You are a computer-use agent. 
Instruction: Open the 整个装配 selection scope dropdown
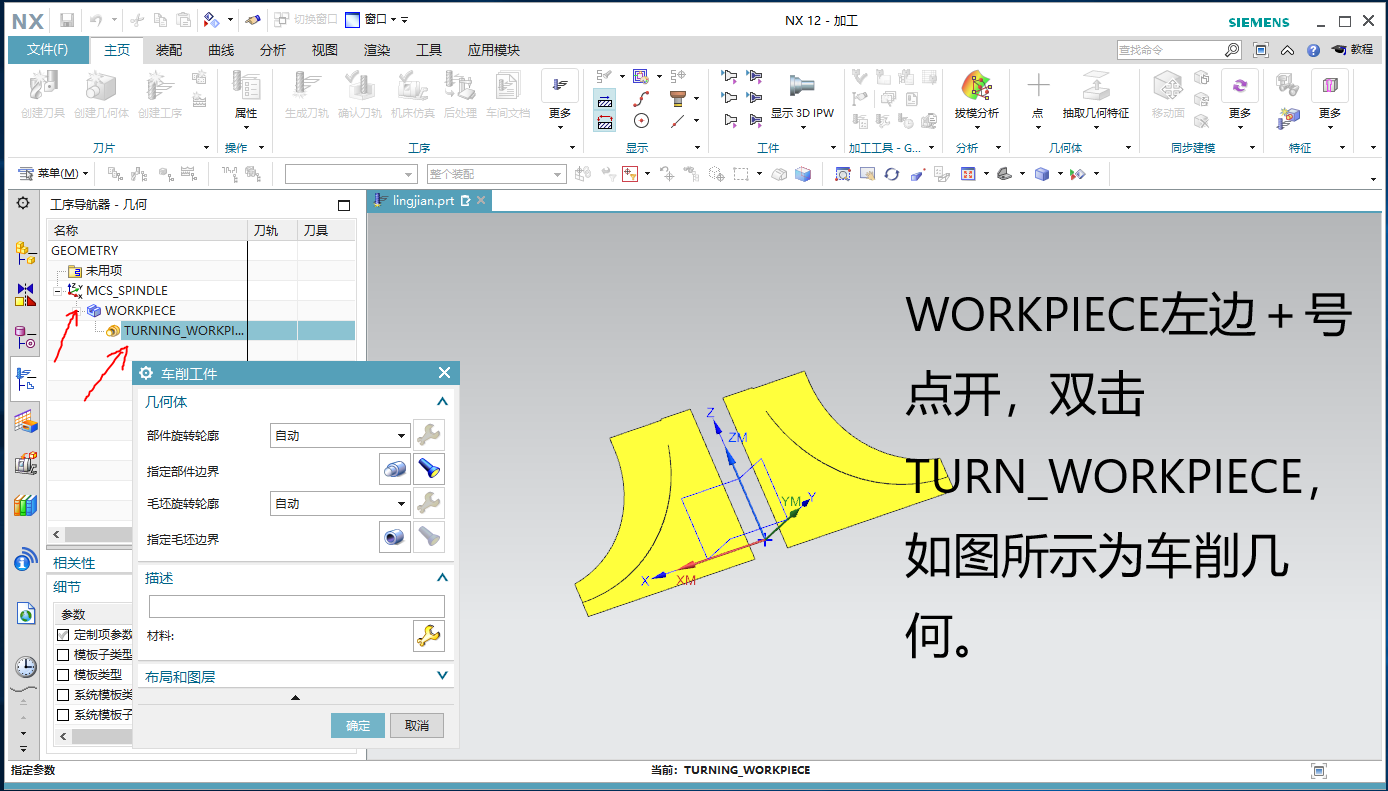(497, 174)
